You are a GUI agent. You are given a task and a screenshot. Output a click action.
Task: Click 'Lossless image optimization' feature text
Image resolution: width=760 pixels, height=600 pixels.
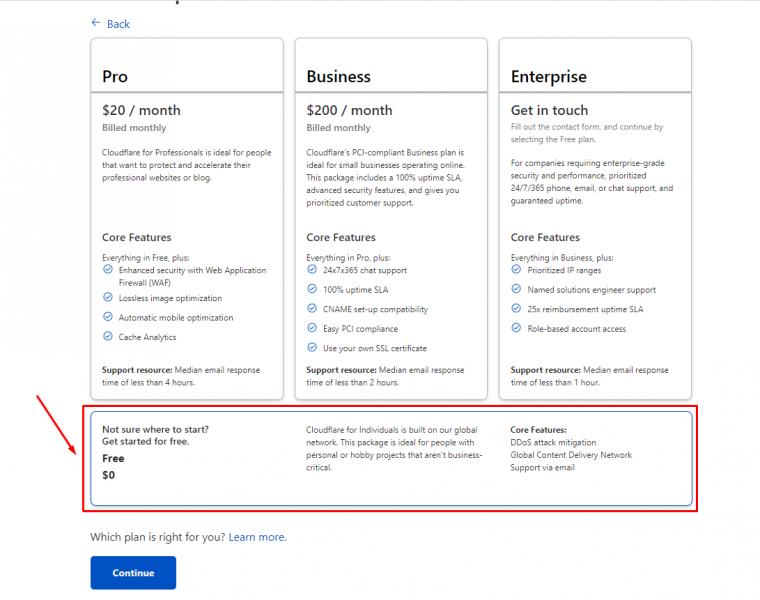tap(170, 298)
